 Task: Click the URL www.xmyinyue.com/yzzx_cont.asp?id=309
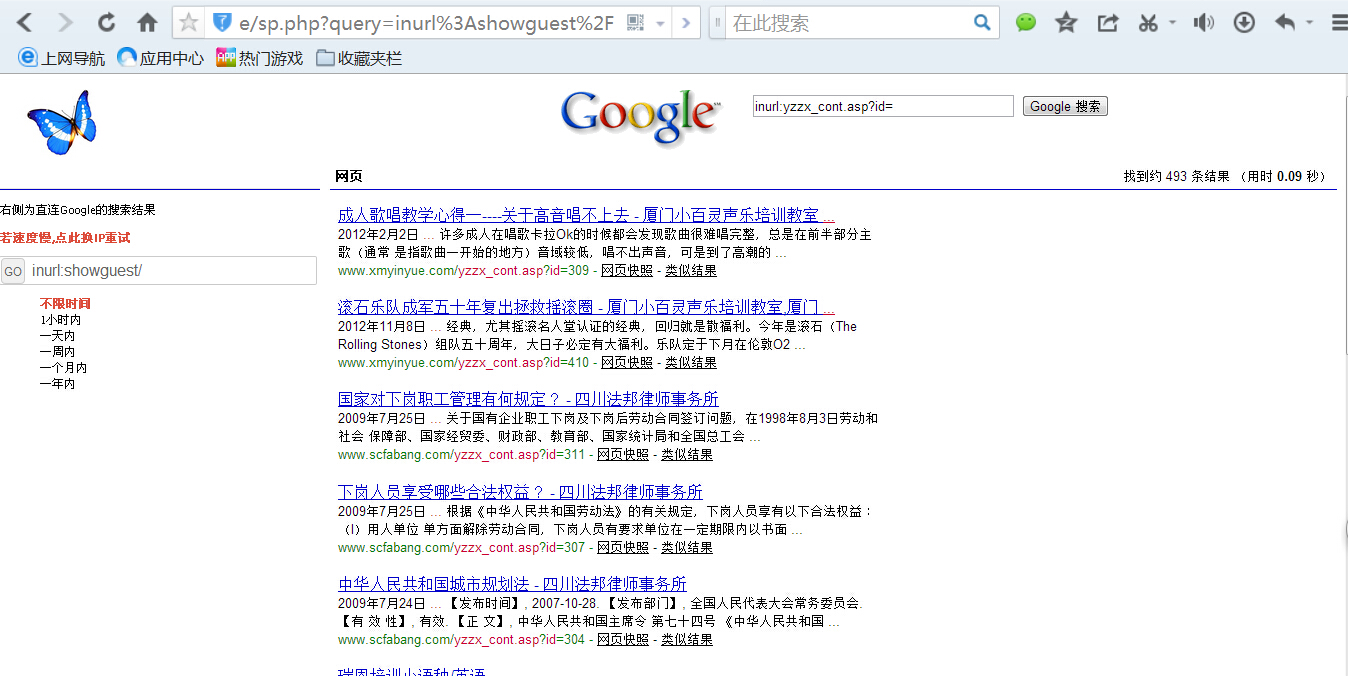pyautogui.click(x=464, y=271)
